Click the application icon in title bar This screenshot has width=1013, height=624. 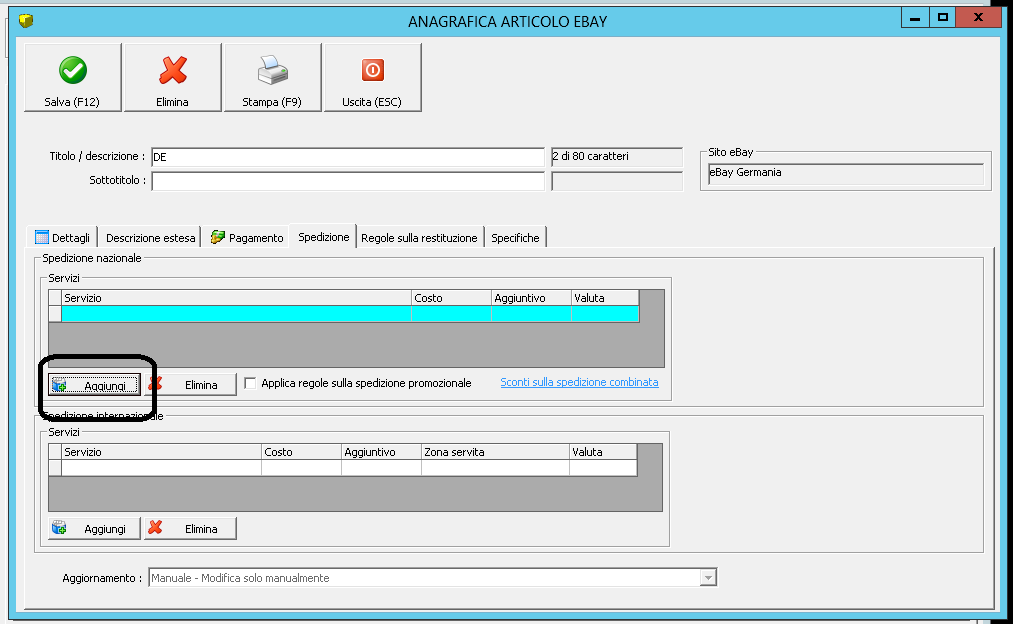pyautogui.click(x=26, y=21)
